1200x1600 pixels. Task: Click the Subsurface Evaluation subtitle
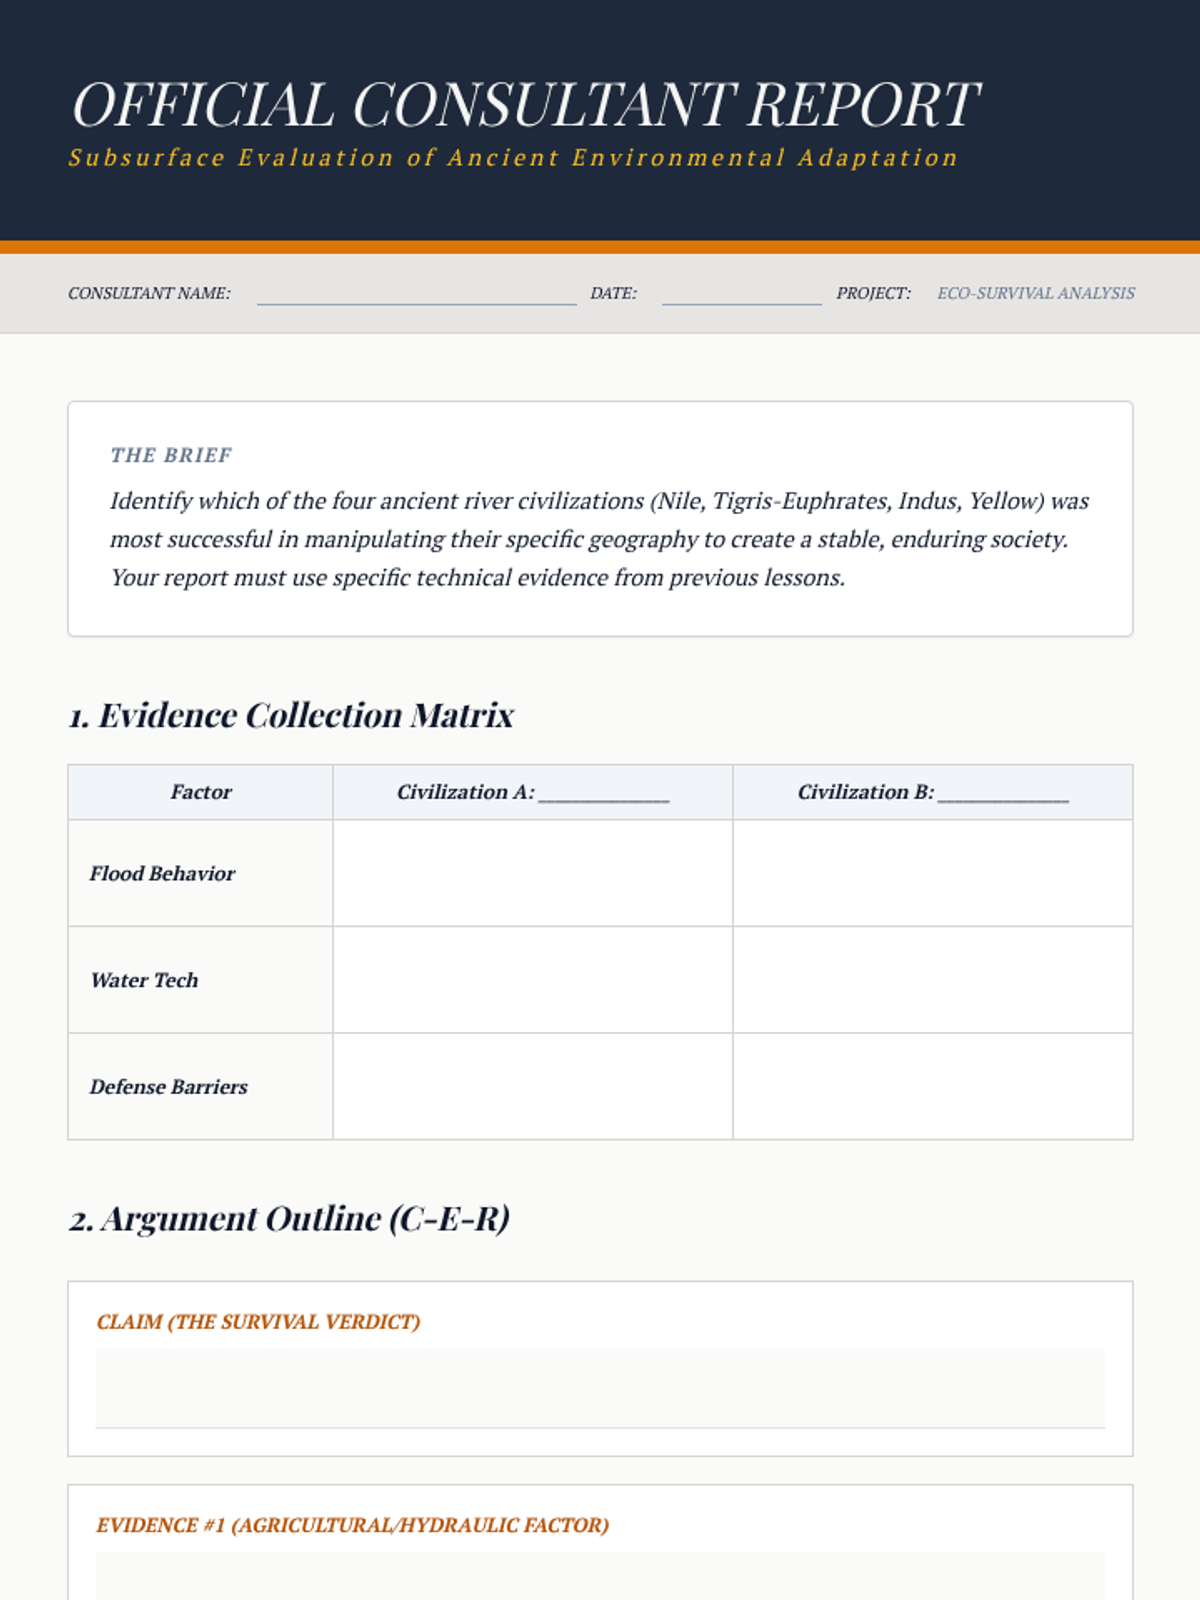coord(513,158)
